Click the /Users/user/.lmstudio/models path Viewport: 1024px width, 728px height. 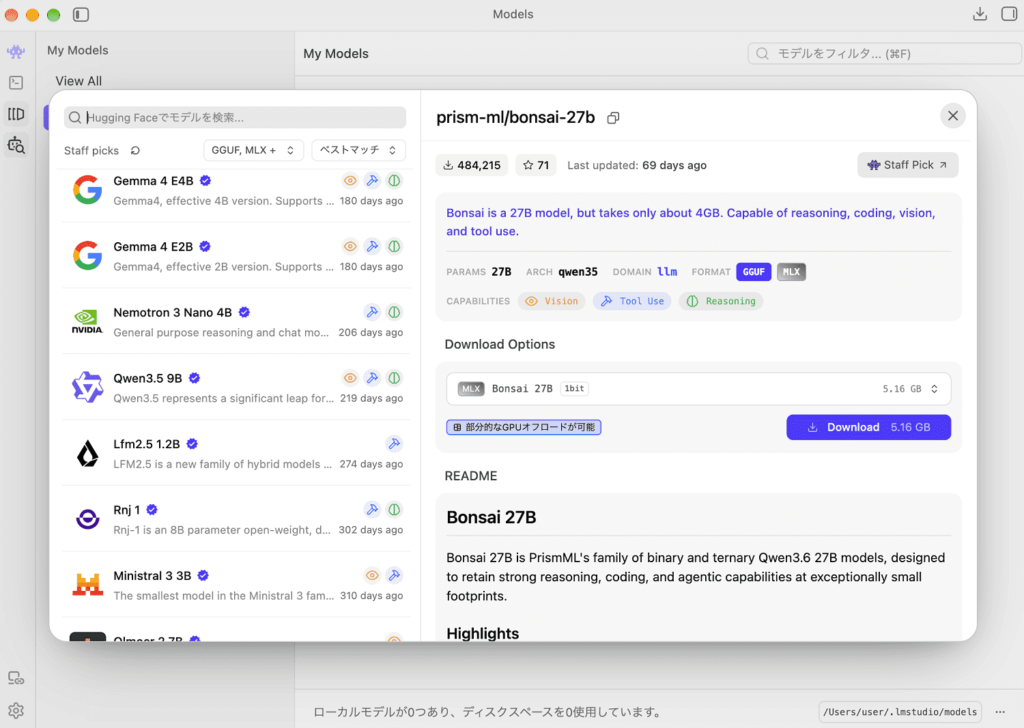click(900, 712)
